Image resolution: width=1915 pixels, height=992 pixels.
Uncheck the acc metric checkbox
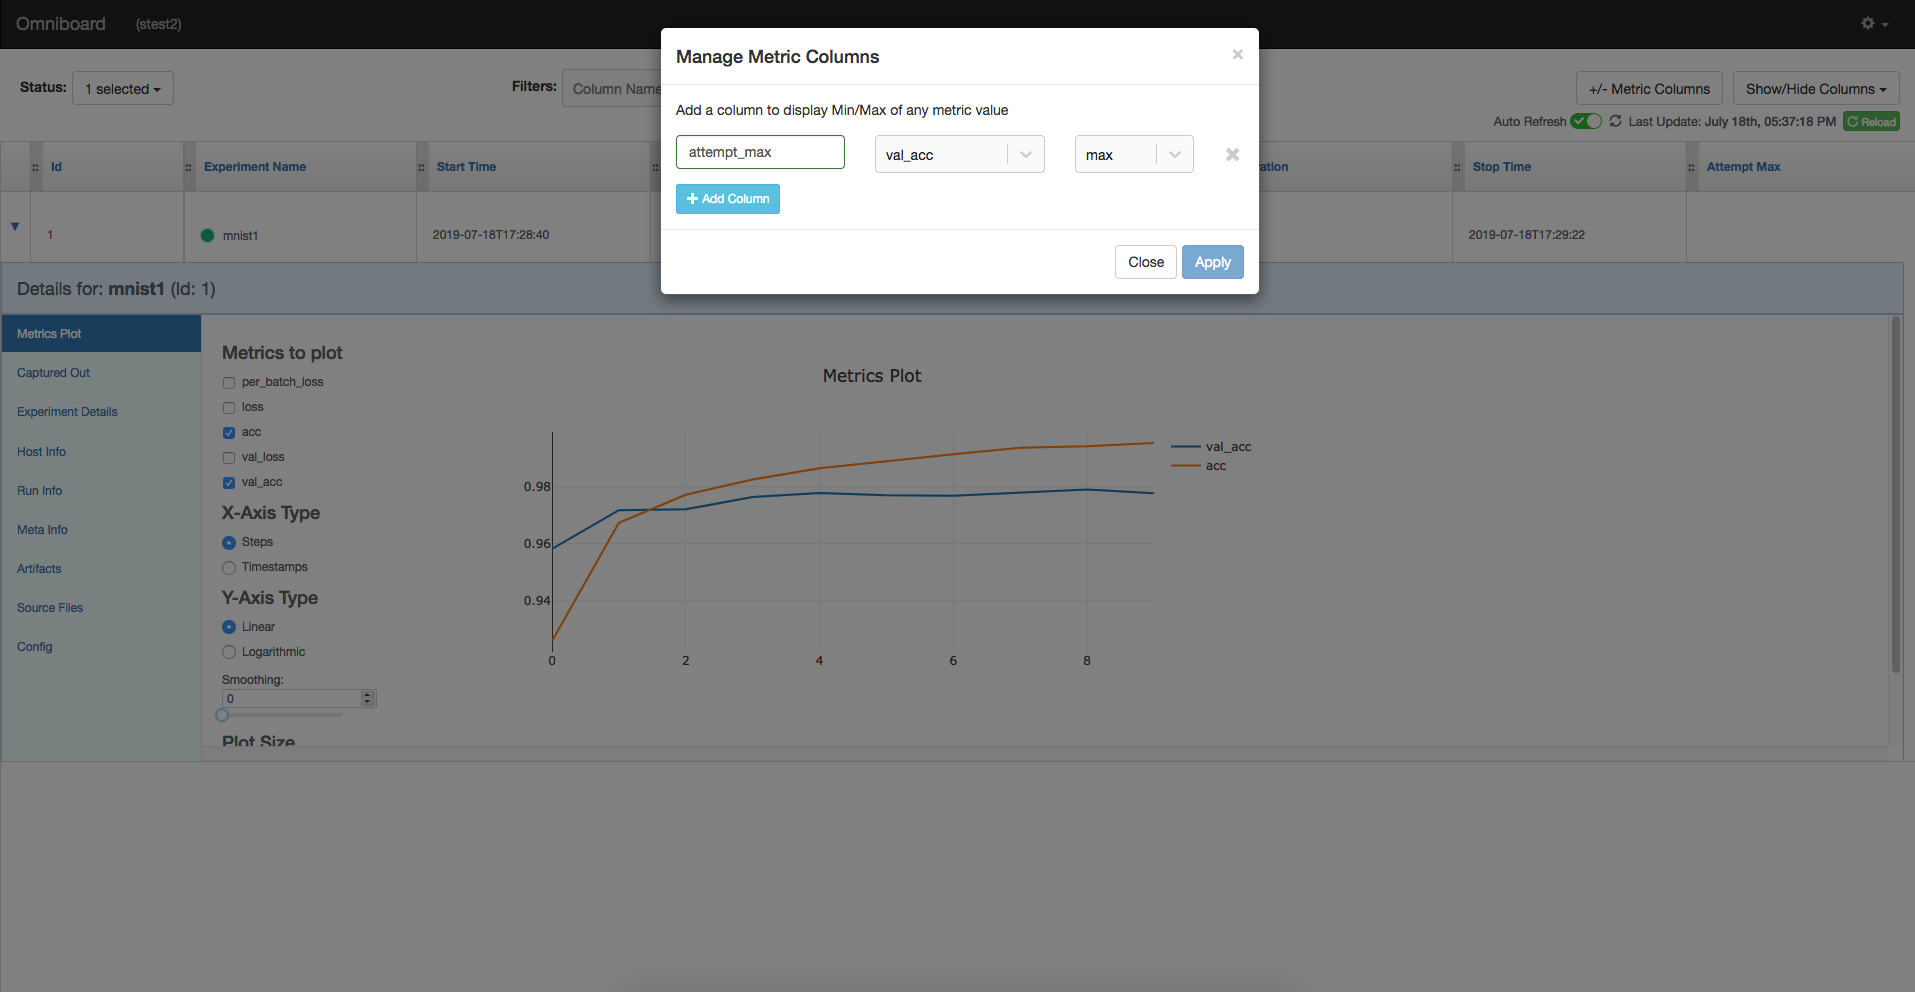pos(229,432)
